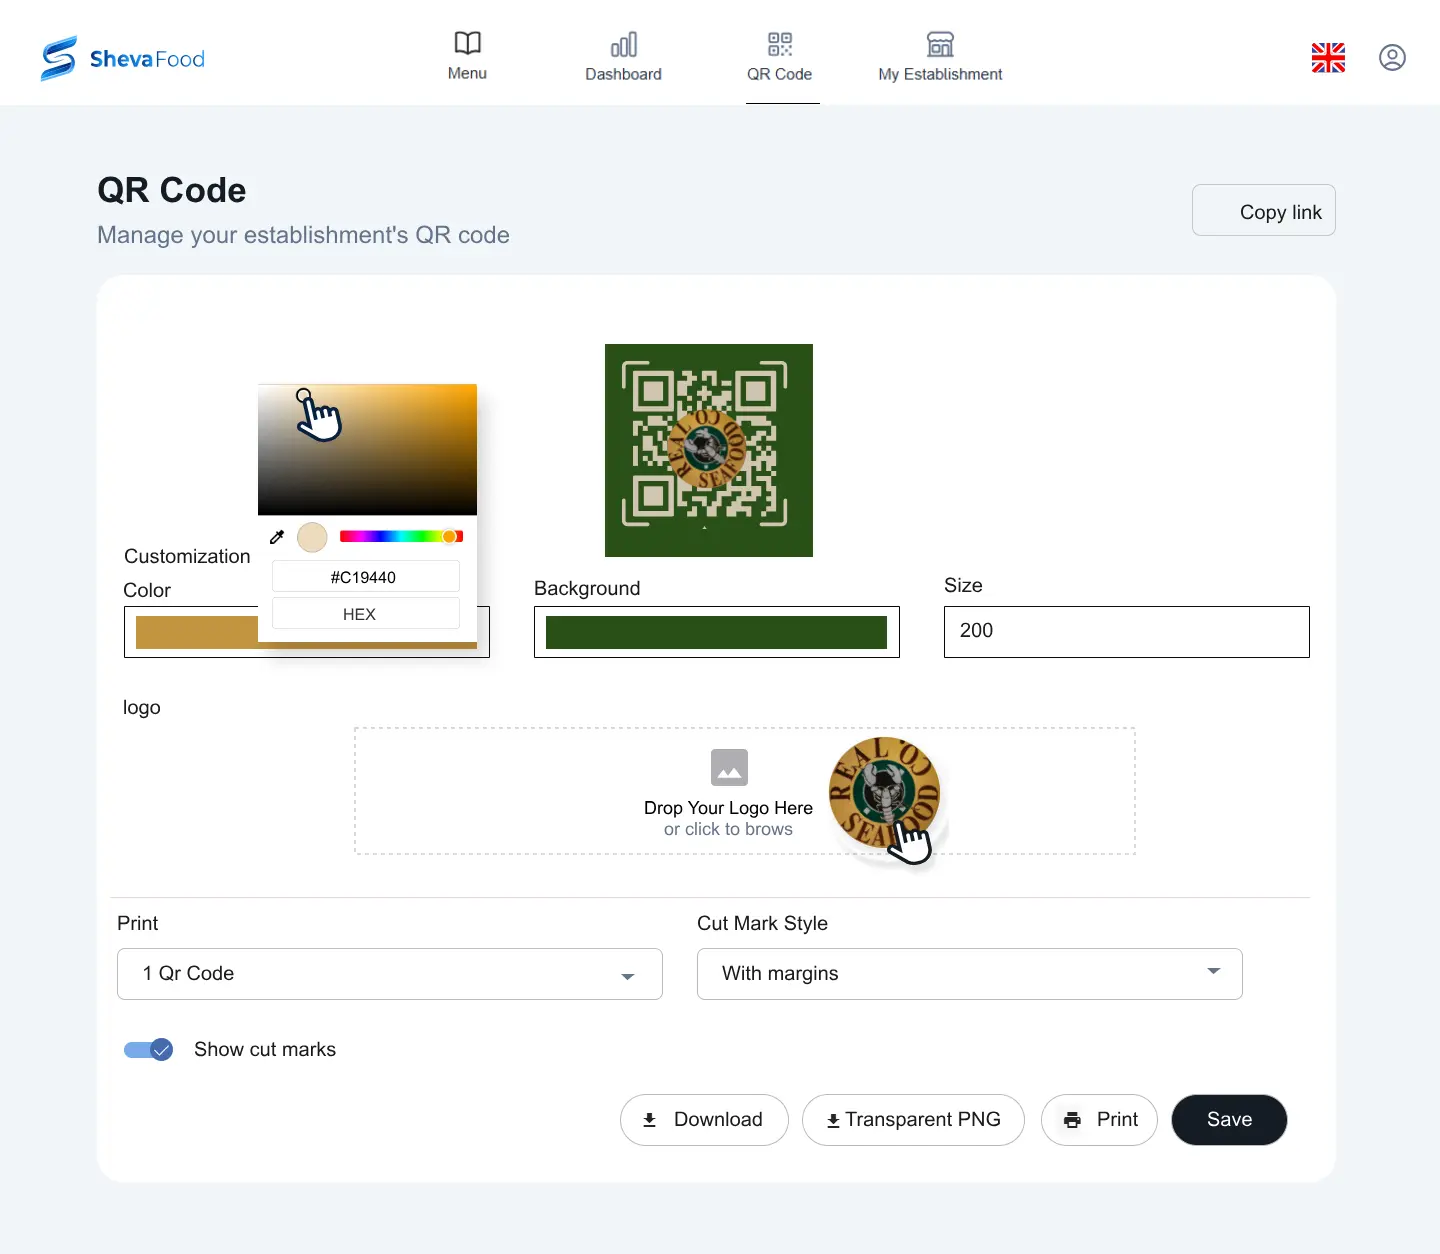Click the QR Code navigation icon
This screenshot has height=1254, width=1440.
[780, 45]
